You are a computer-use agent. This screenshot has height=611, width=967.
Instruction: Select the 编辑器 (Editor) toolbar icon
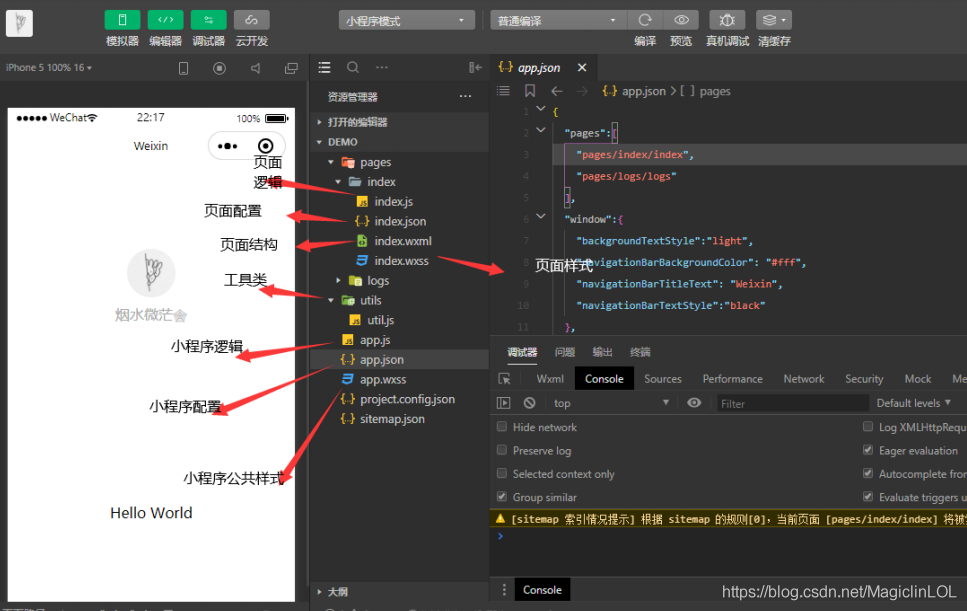coord(165,19)
